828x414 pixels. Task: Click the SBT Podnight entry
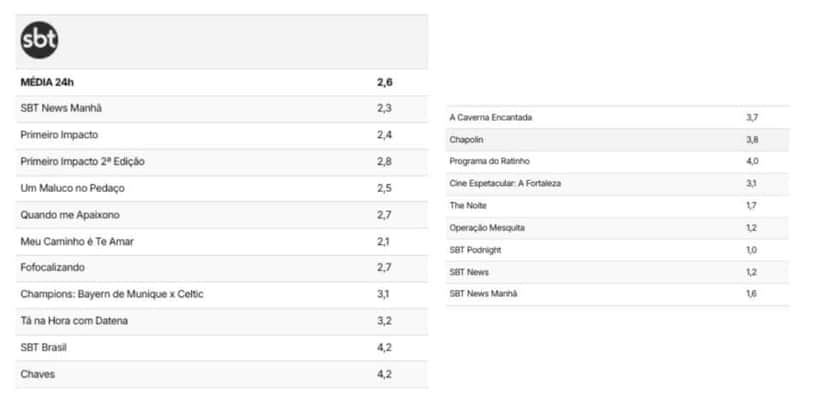coord(618,250)
